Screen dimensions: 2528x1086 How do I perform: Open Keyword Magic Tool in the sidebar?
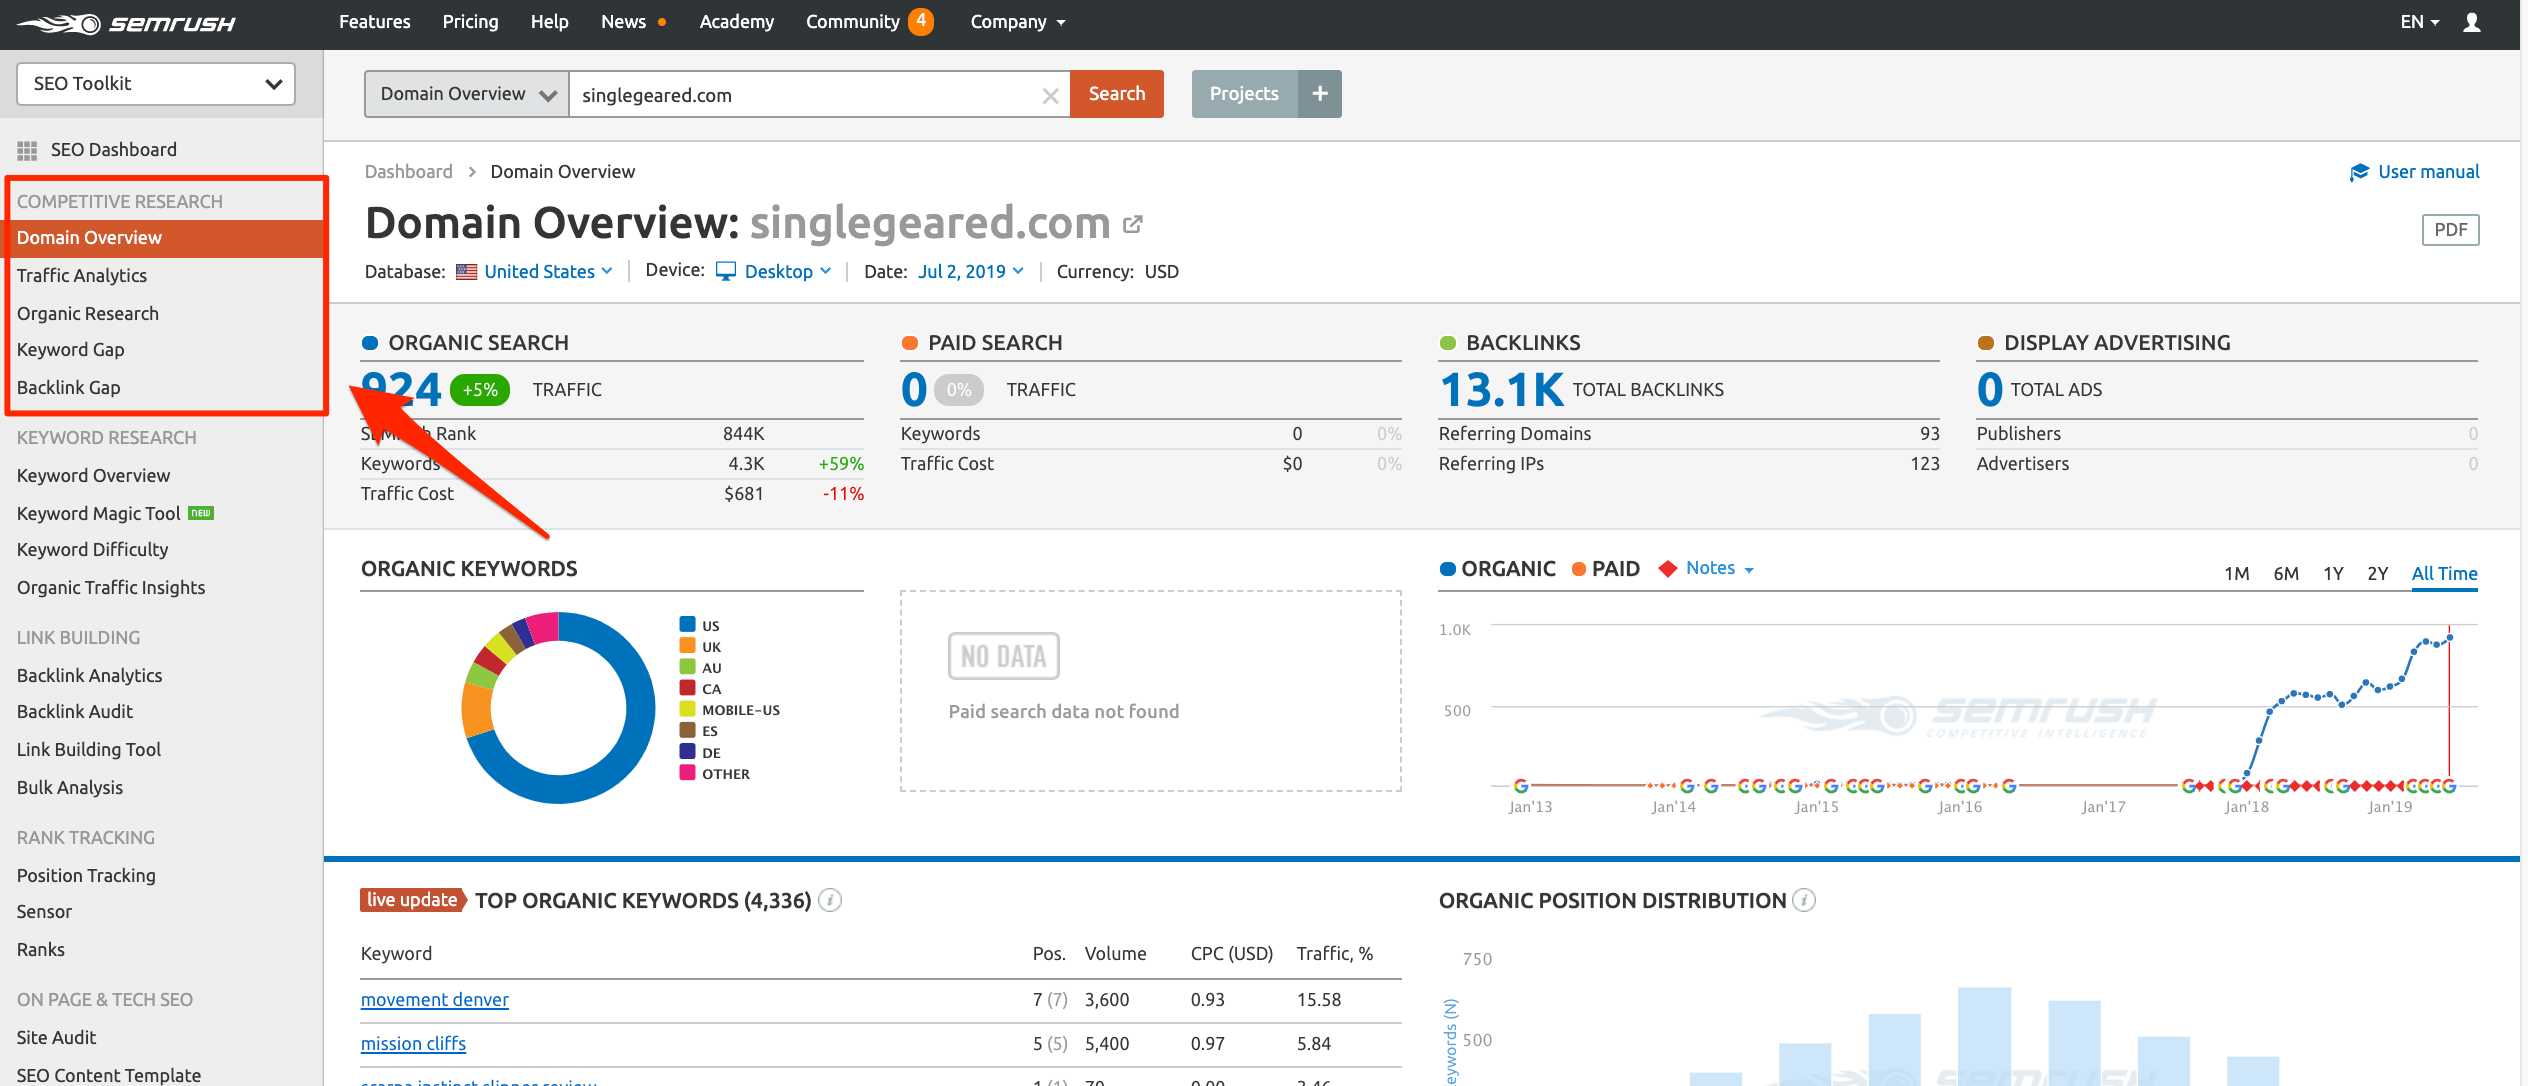click(x=99, y=514)
